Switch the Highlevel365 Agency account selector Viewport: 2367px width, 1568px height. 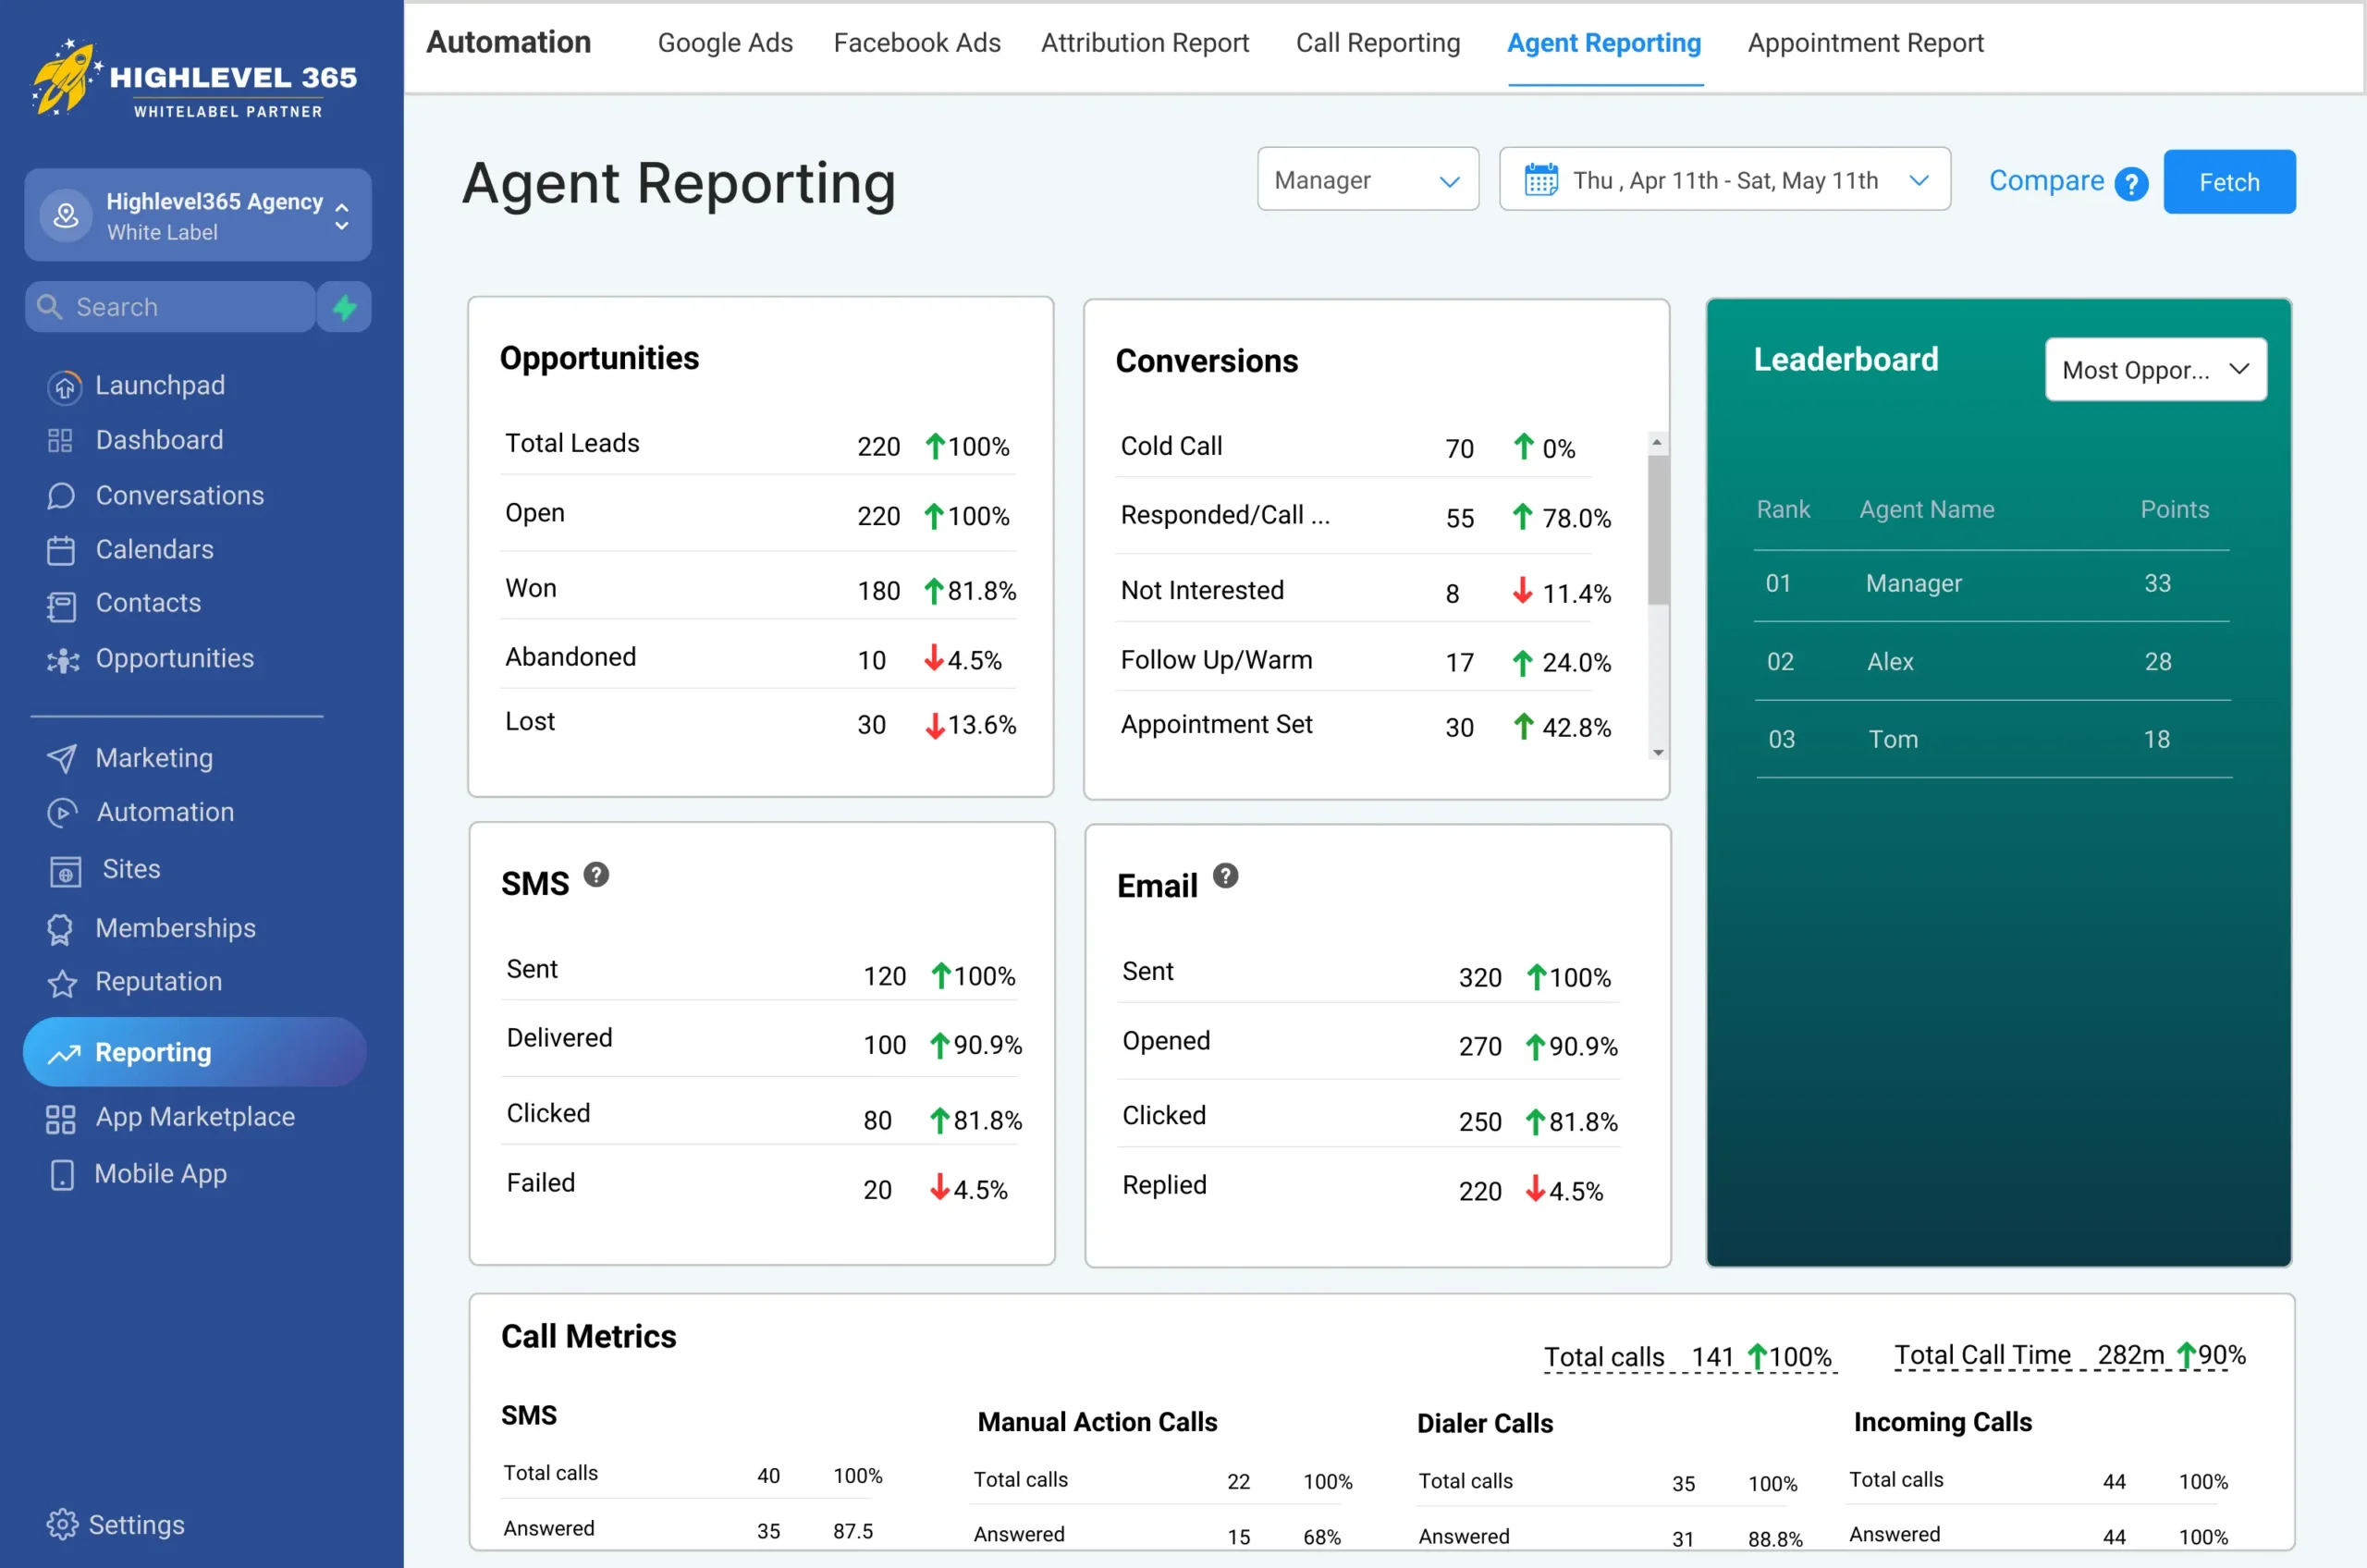pyautogui.click(x=198, y=215)
